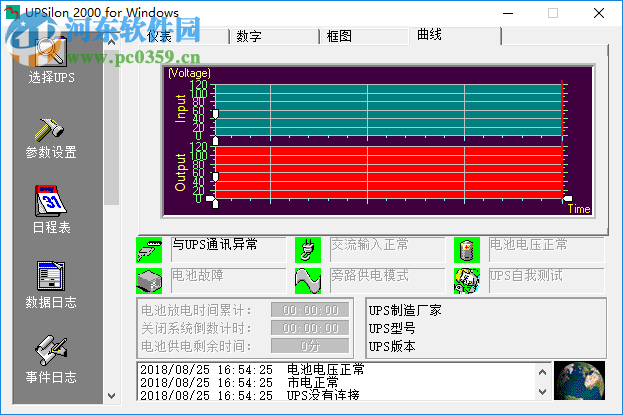Open the 事件日志 scroll icon
The image size is (623, 415).
(x=51, y=351)
